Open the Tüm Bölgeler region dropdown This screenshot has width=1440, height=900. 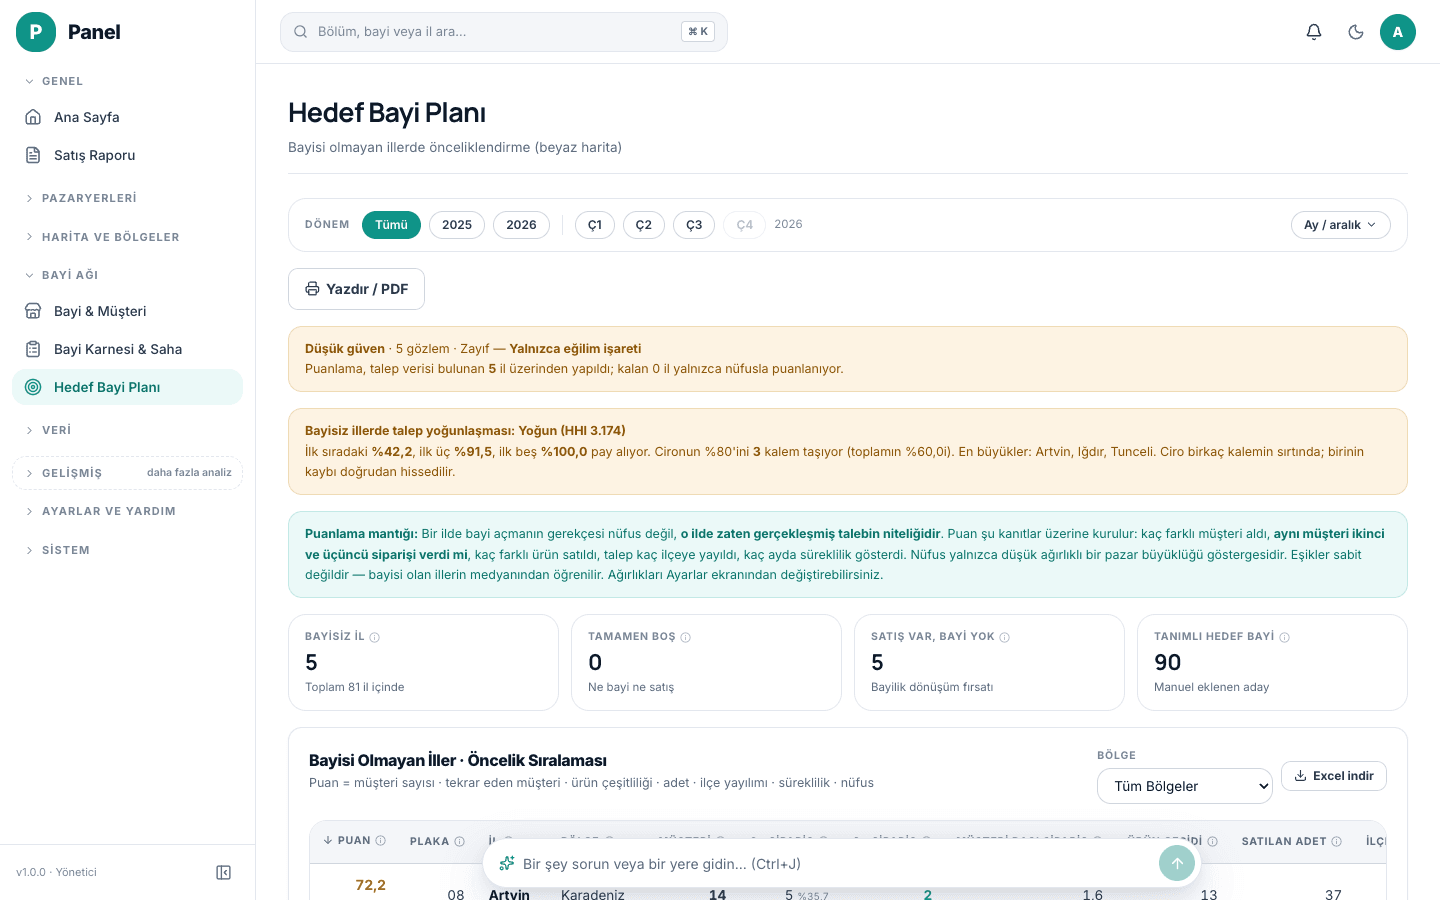click(x=1185, y=786)
